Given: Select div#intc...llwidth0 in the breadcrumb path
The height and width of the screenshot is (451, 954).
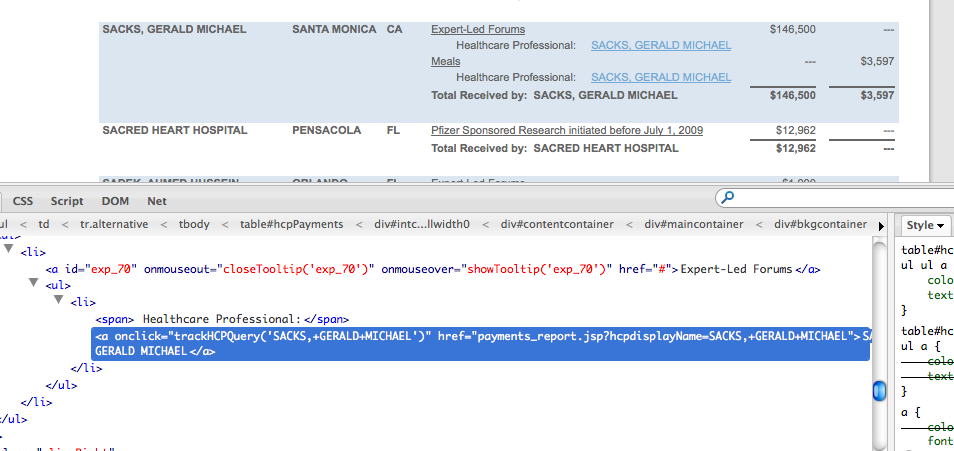Looking at the screenshot, I should (x=422, y=224).
